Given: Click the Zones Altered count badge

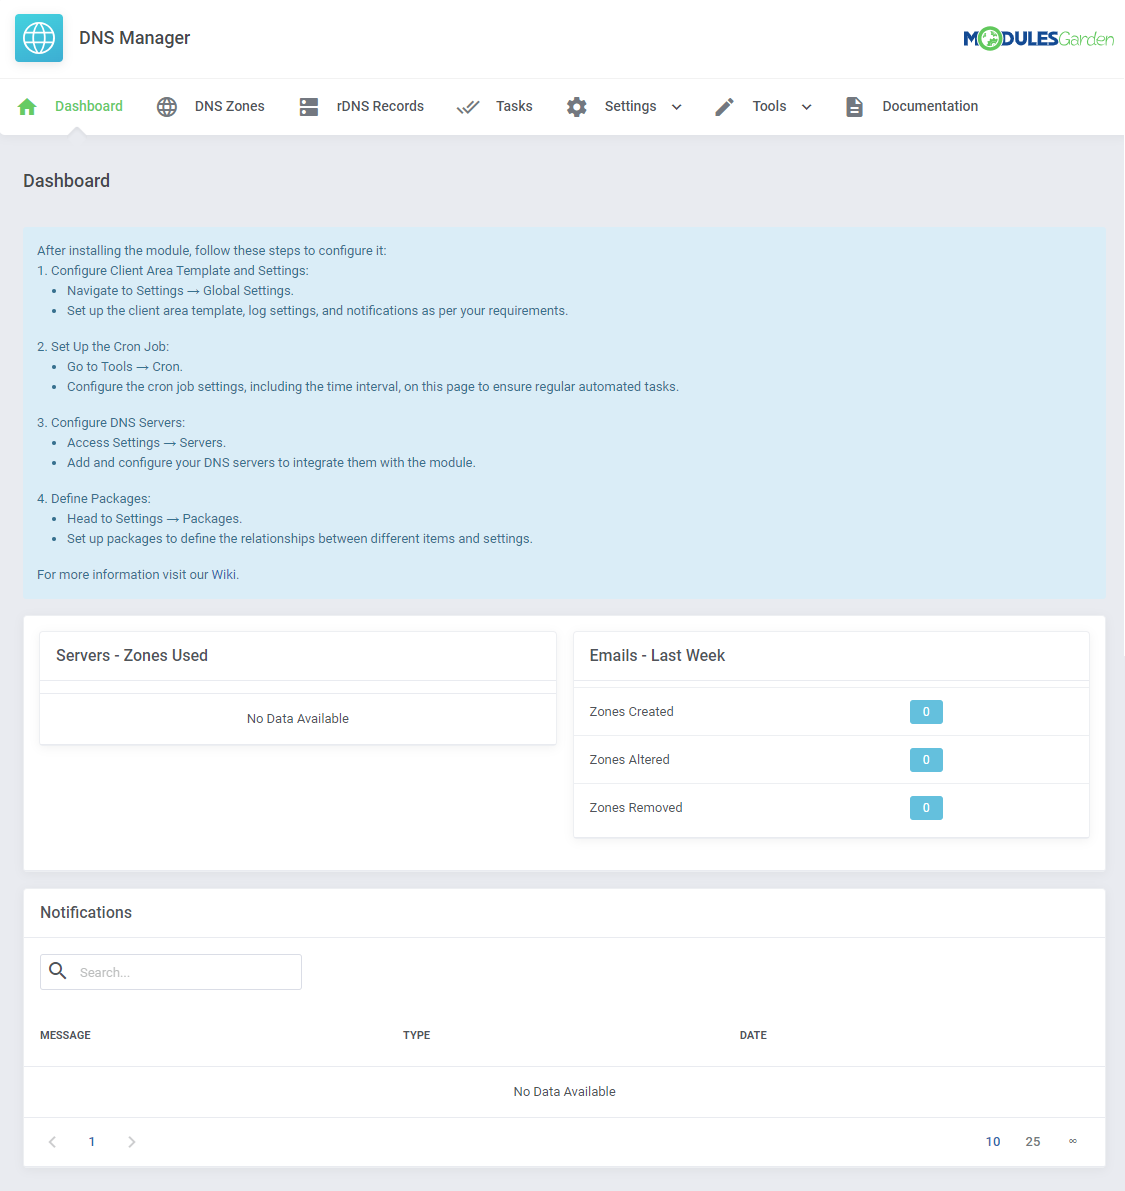Looking at the screenshot, I should 926,760.
